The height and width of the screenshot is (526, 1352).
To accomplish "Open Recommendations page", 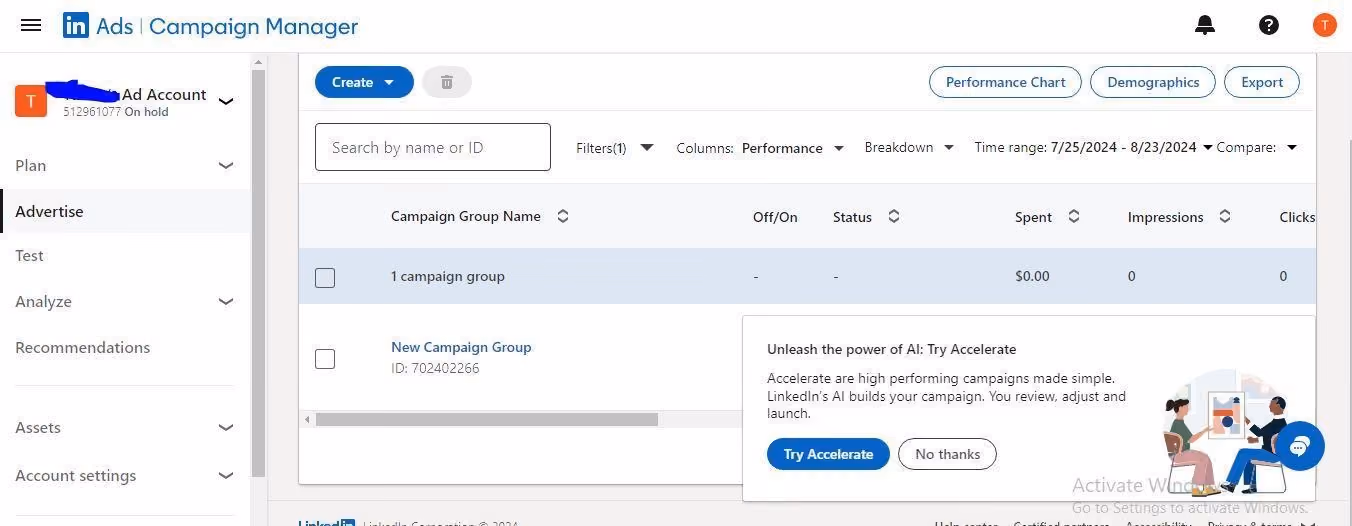I will pos(83,348).
